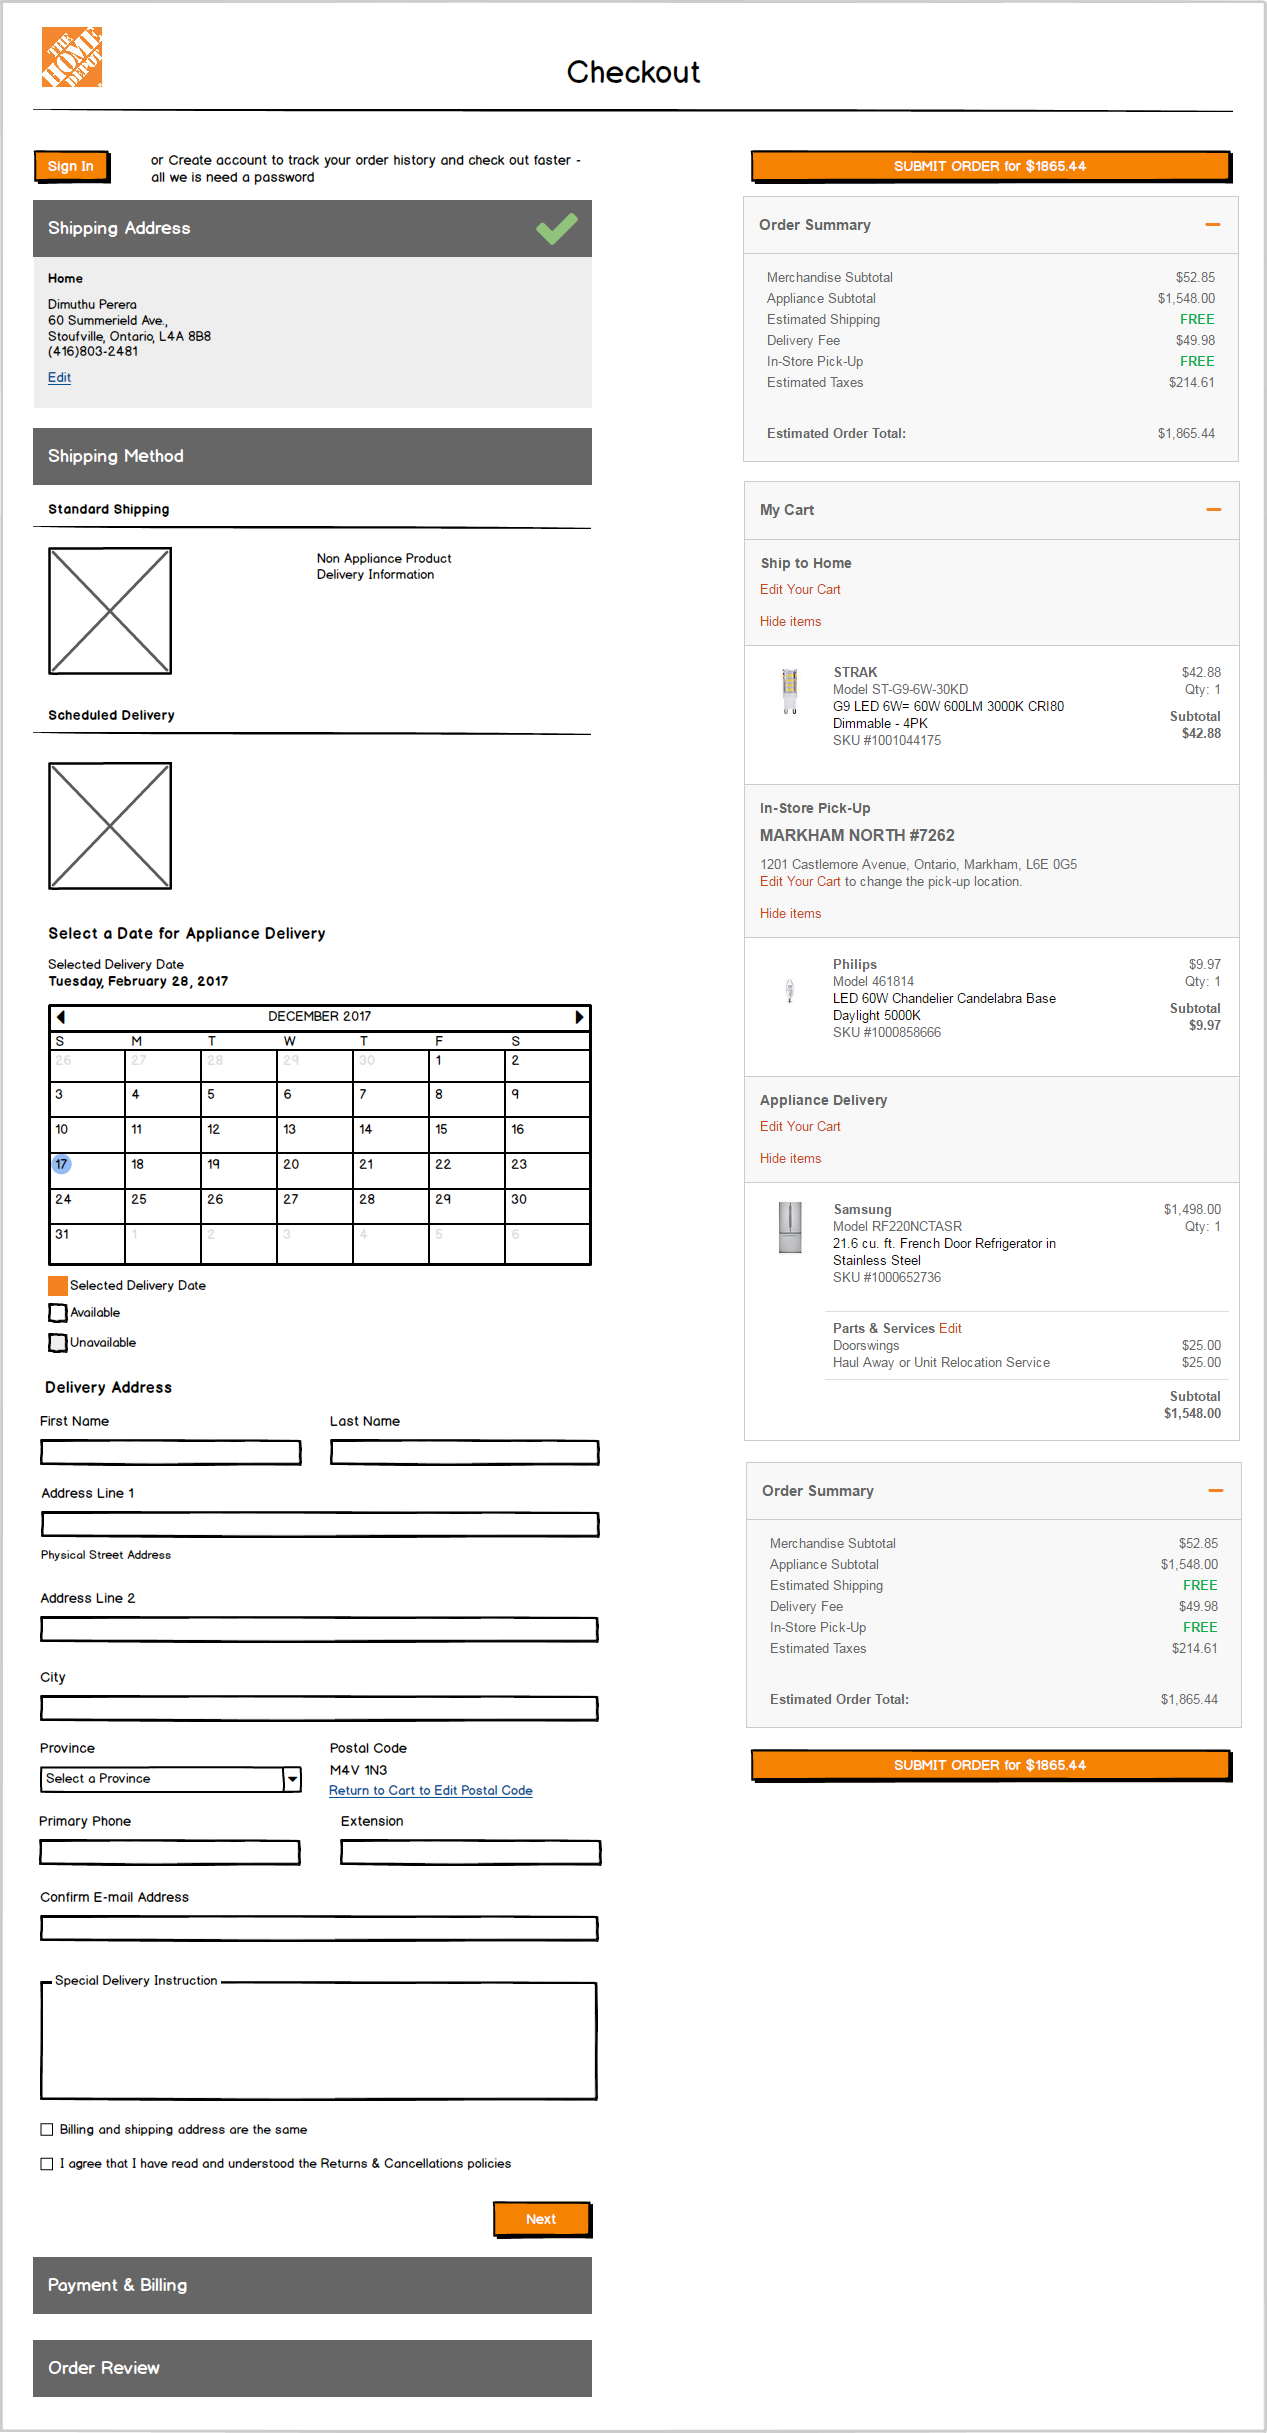Click Return to Cart to Edit Postal Code
1267x2433 pixels.
431,1791
